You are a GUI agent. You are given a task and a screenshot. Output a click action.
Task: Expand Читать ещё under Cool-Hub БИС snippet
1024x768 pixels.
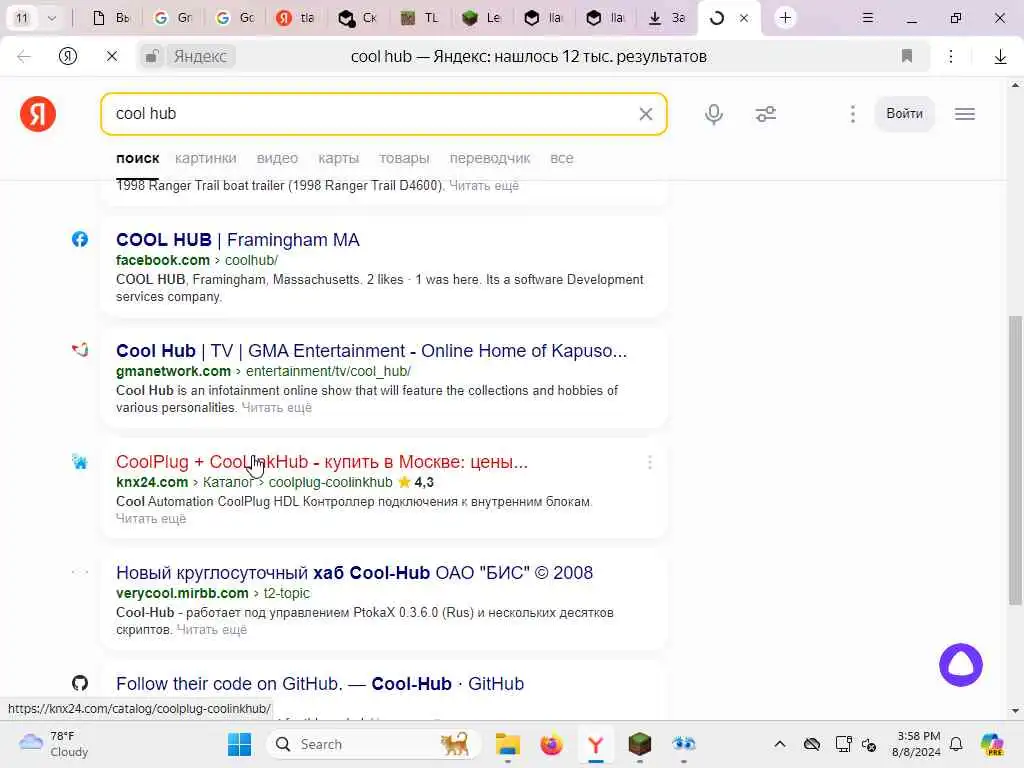pos(212,630)
